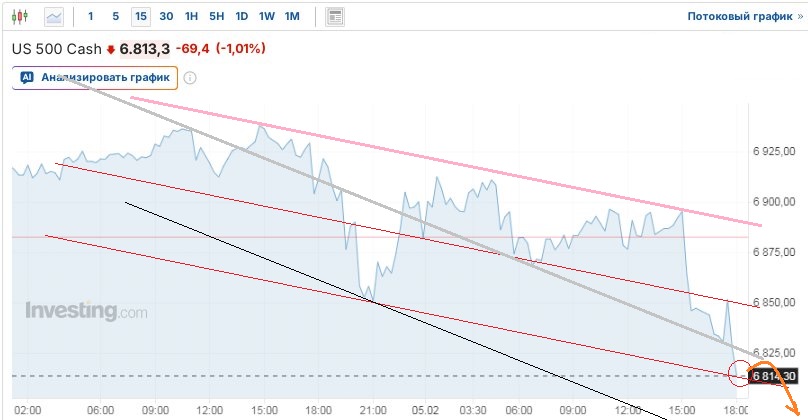Click the red down arrow price indicator
Viewport: 808px width, 420px height.
click(x=112, y=49)
